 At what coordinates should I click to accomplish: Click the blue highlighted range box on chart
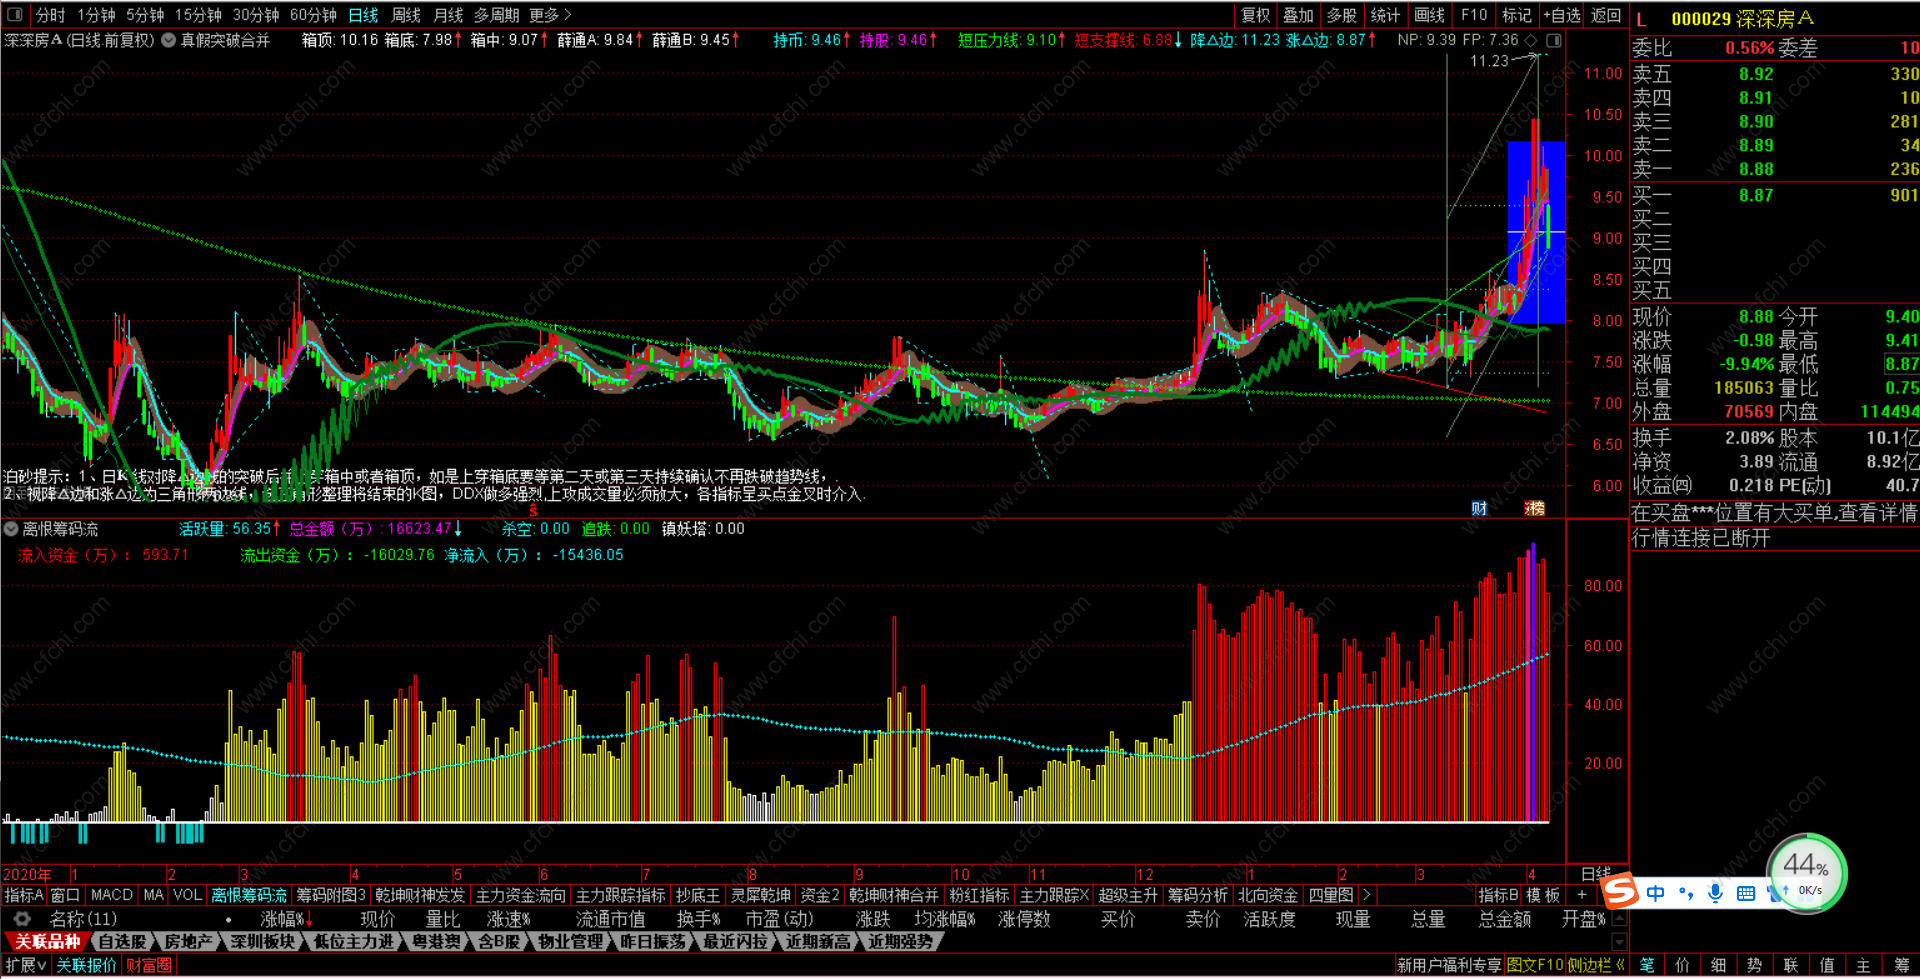(1536, 232)
